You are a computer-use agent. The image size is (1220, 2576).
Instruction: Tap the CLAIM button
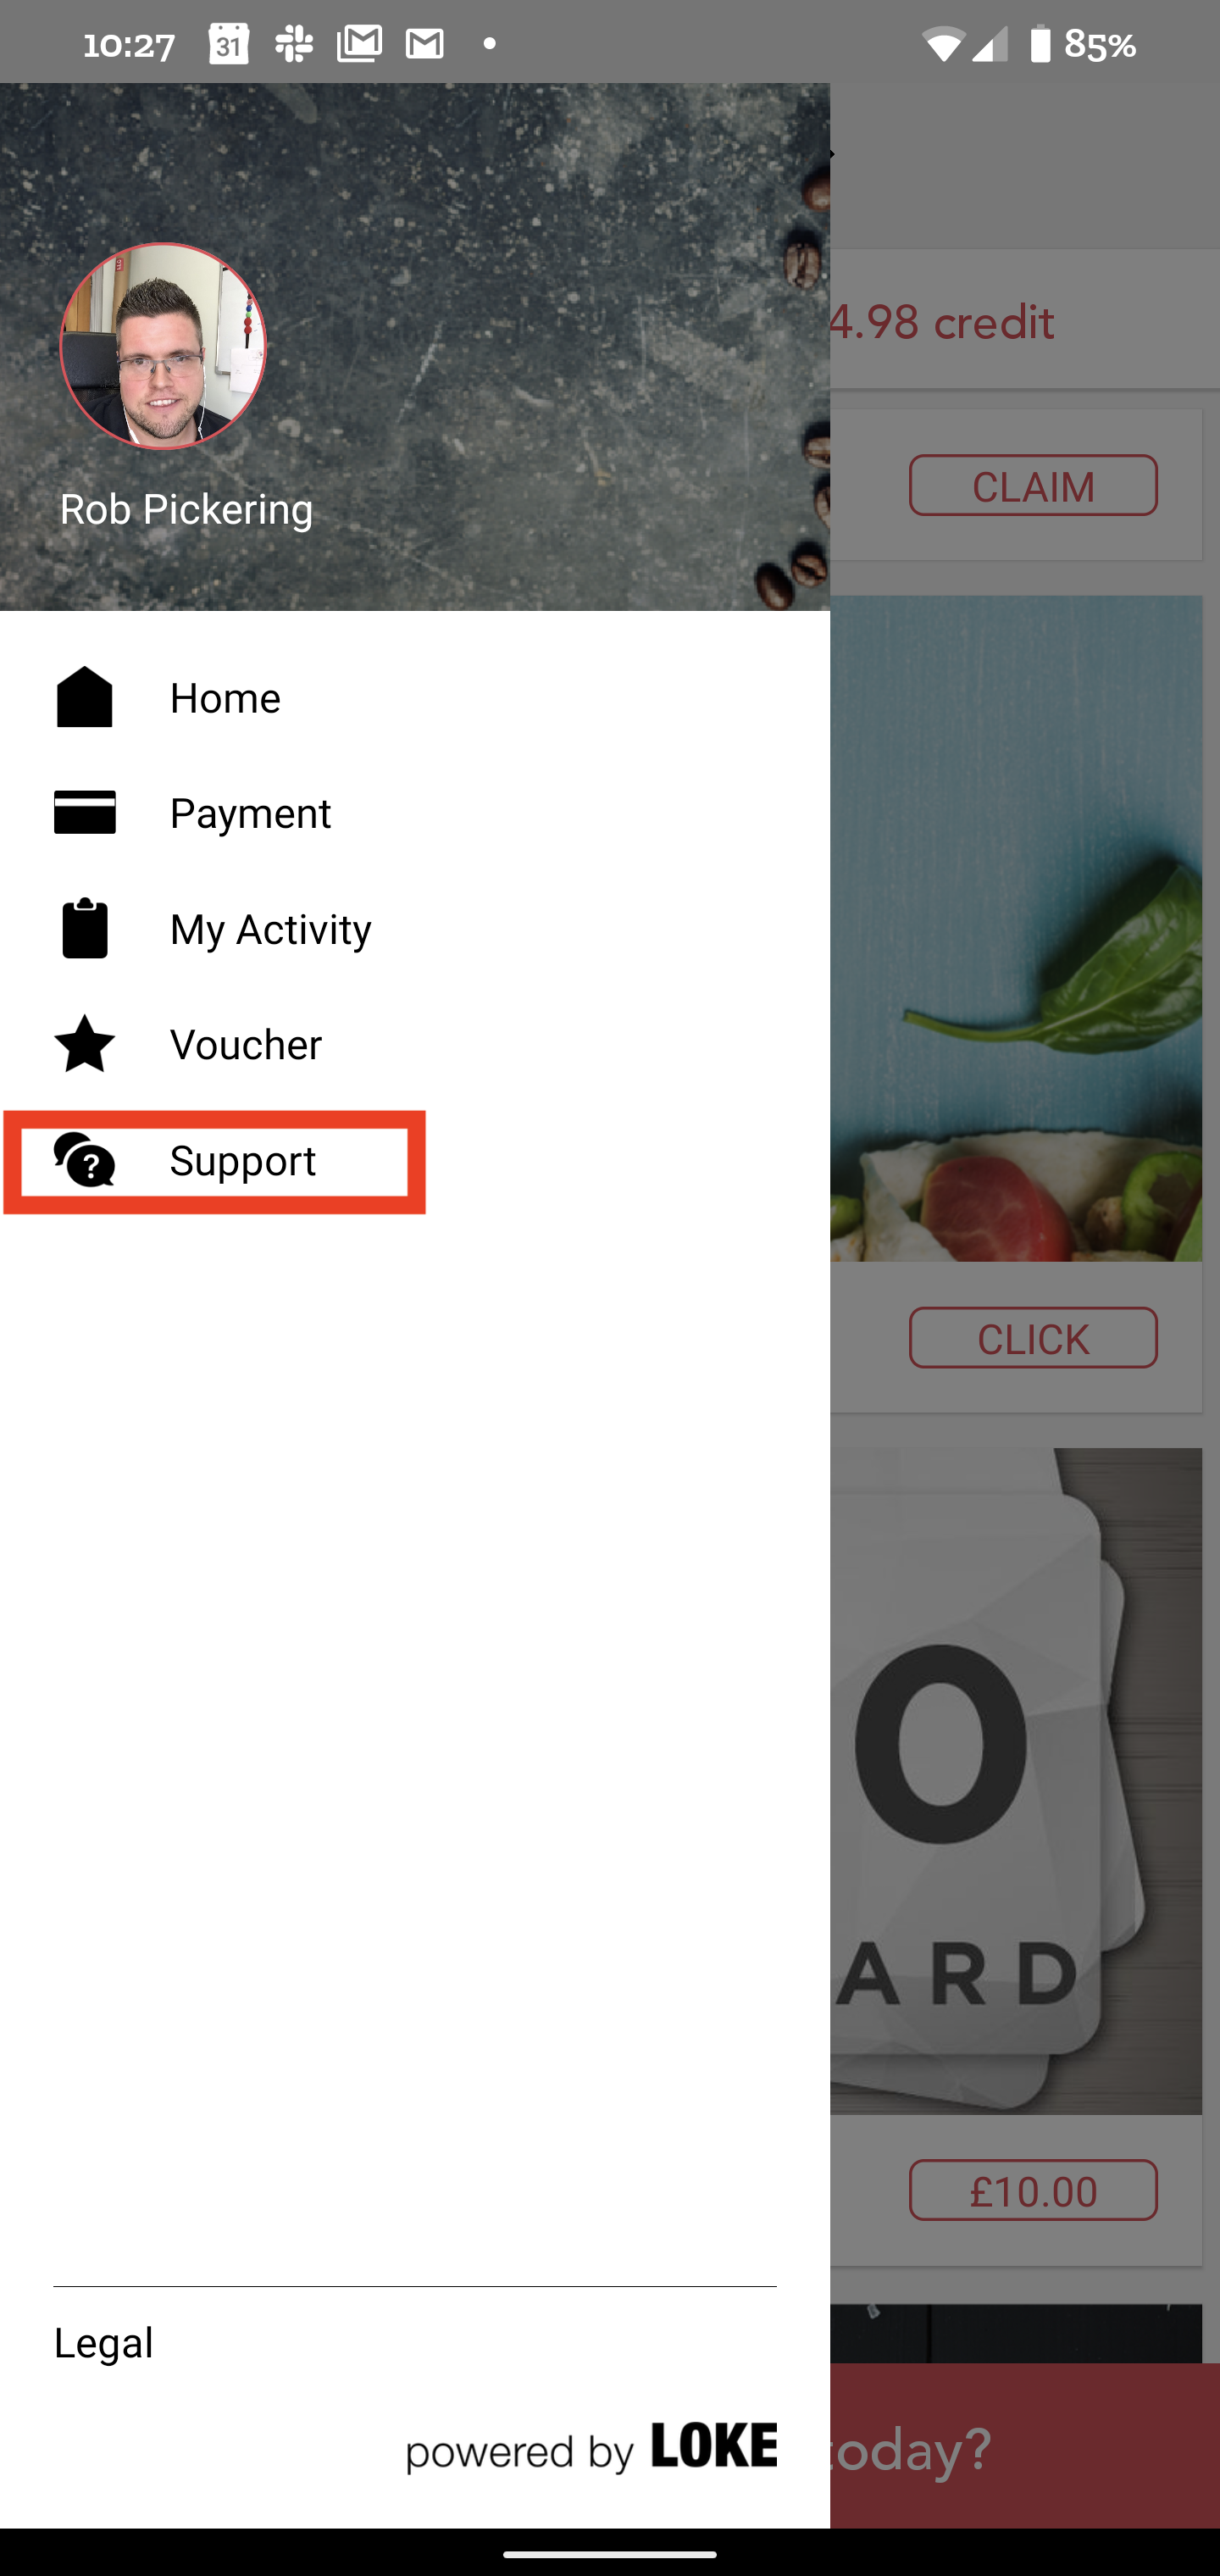tap(1033, 486)
